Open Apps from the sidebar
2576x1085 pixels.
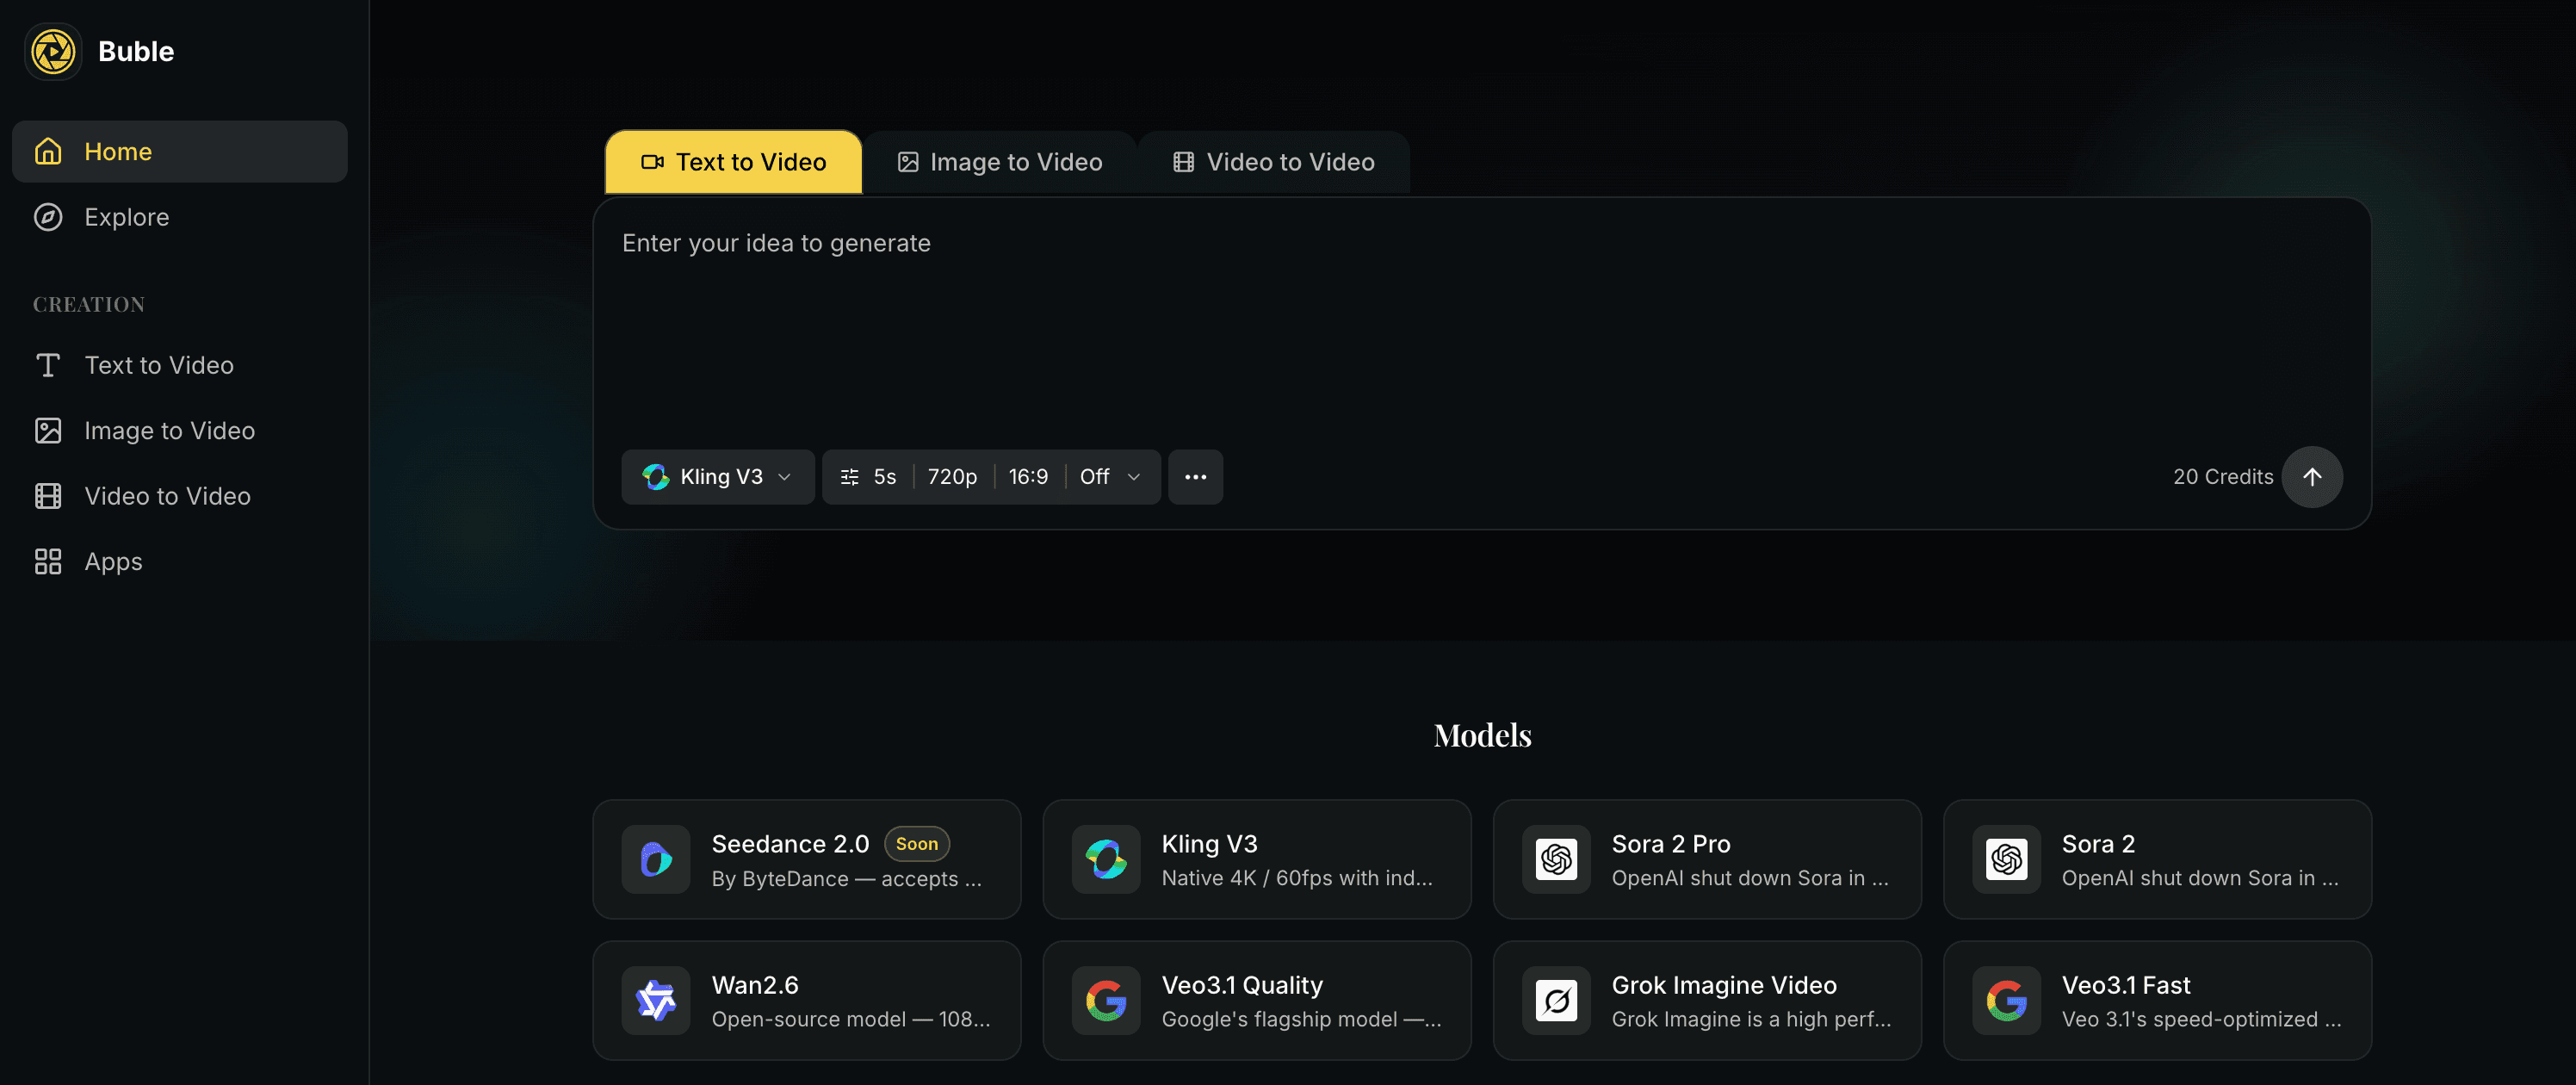click(180, 561)
